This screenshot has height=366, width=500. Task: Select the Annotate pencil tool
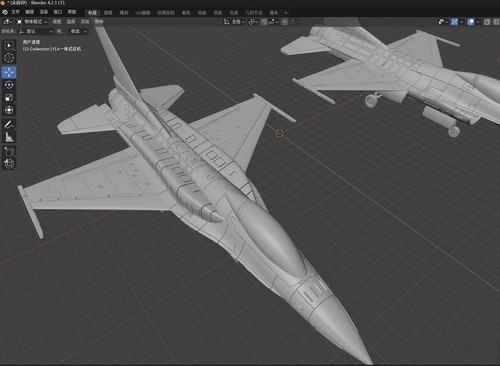(x=9, y=125)
